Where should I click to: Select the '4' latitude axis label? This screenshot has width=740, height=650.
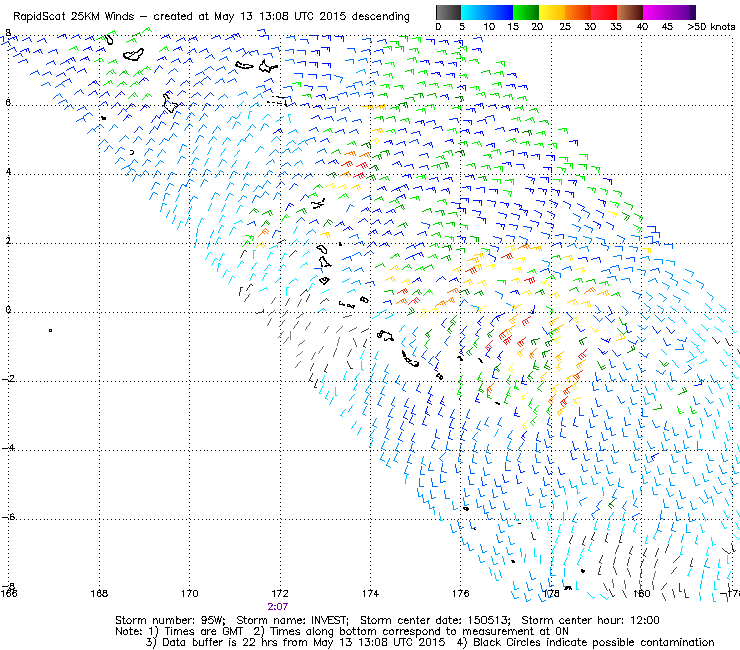(x=8, y=171)
